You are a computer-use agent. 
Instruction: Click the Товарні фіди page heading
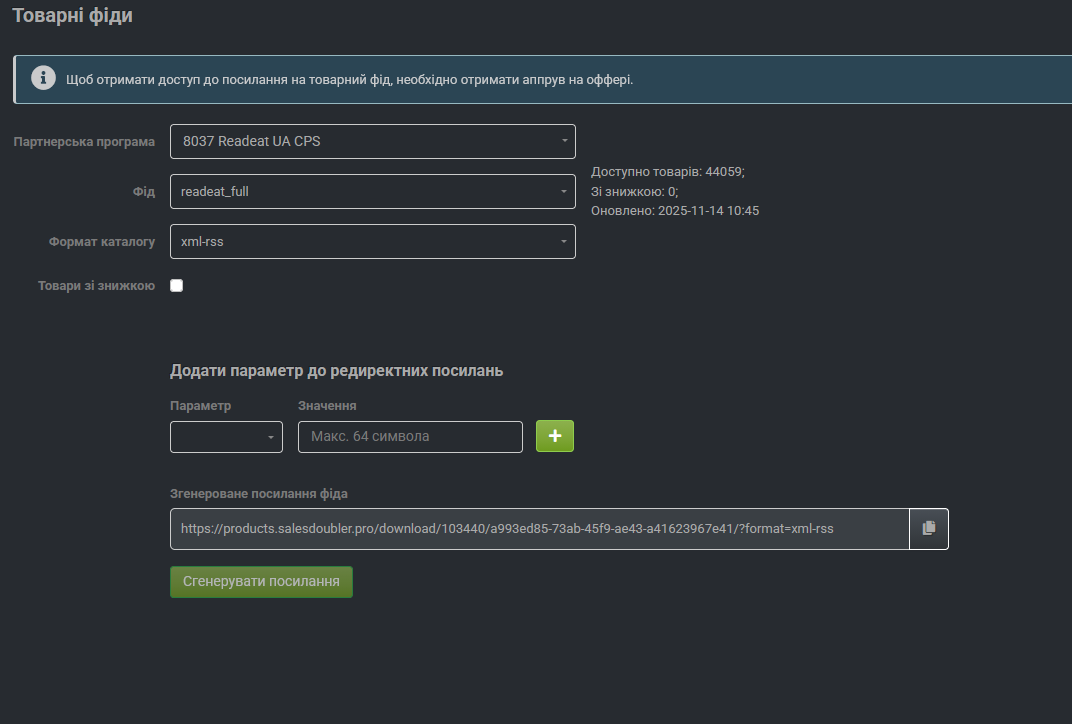click(72, 16)
